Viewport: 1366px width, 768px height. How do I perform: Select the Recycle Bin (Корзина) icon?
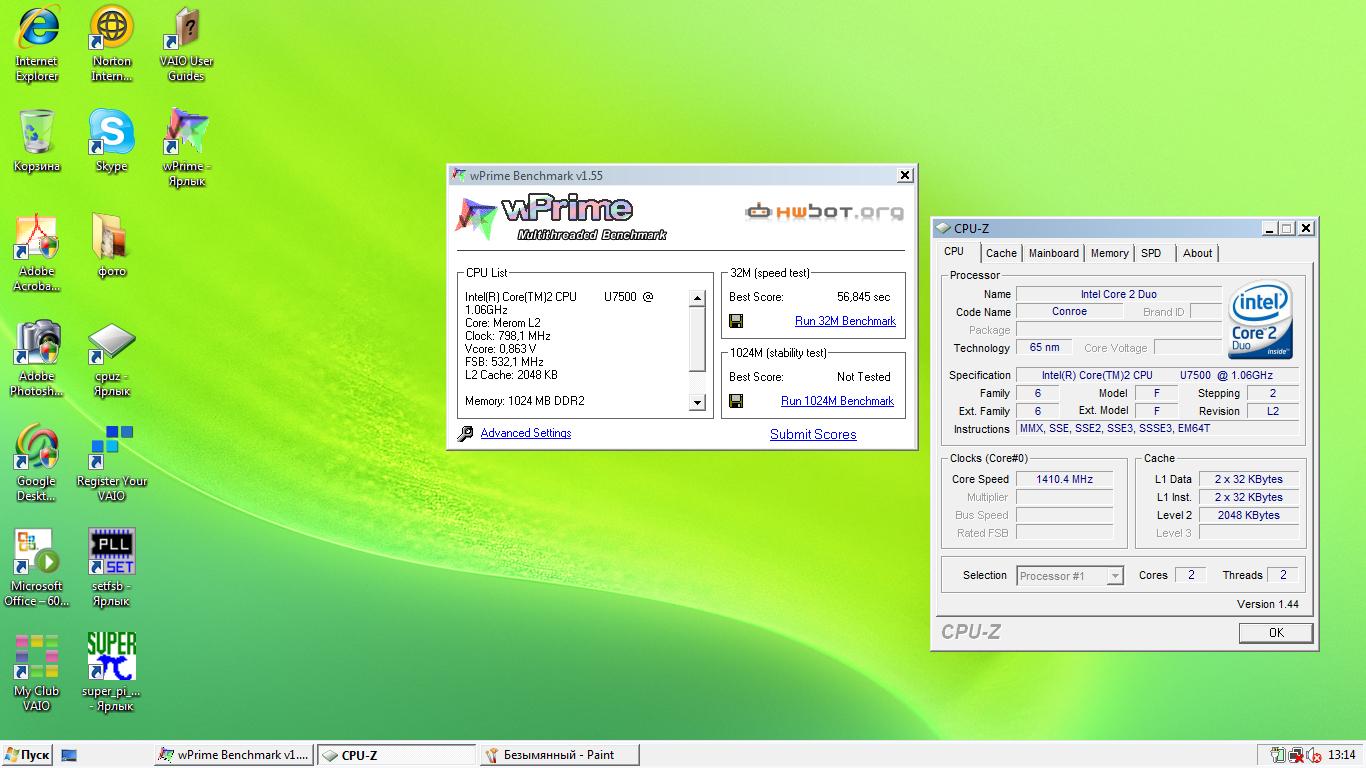click(37, 141)
